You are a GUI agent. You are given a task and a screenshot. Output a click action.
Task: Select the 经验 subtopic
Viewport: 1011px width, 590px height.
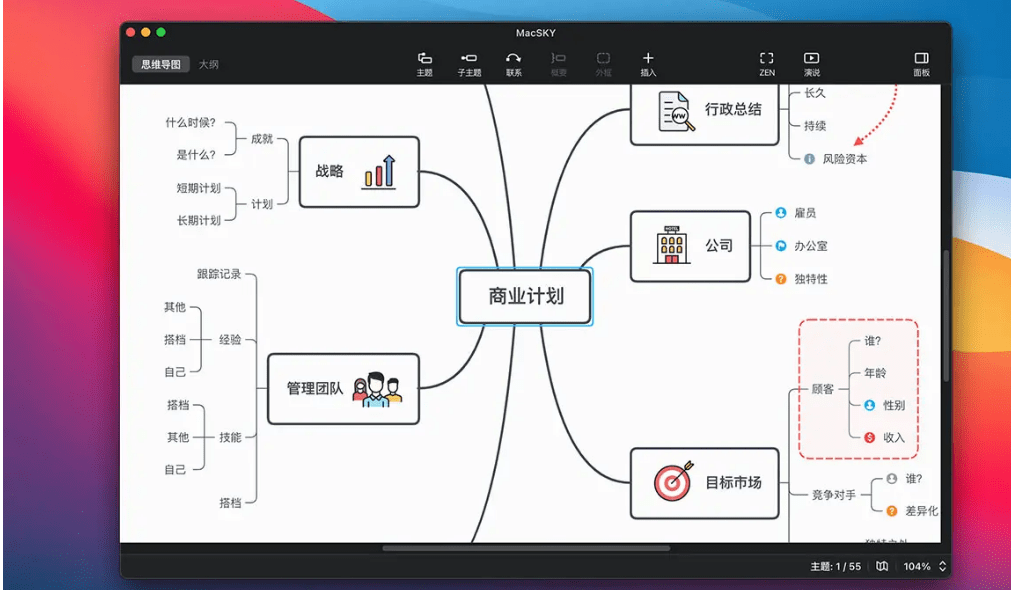[230, 340]
